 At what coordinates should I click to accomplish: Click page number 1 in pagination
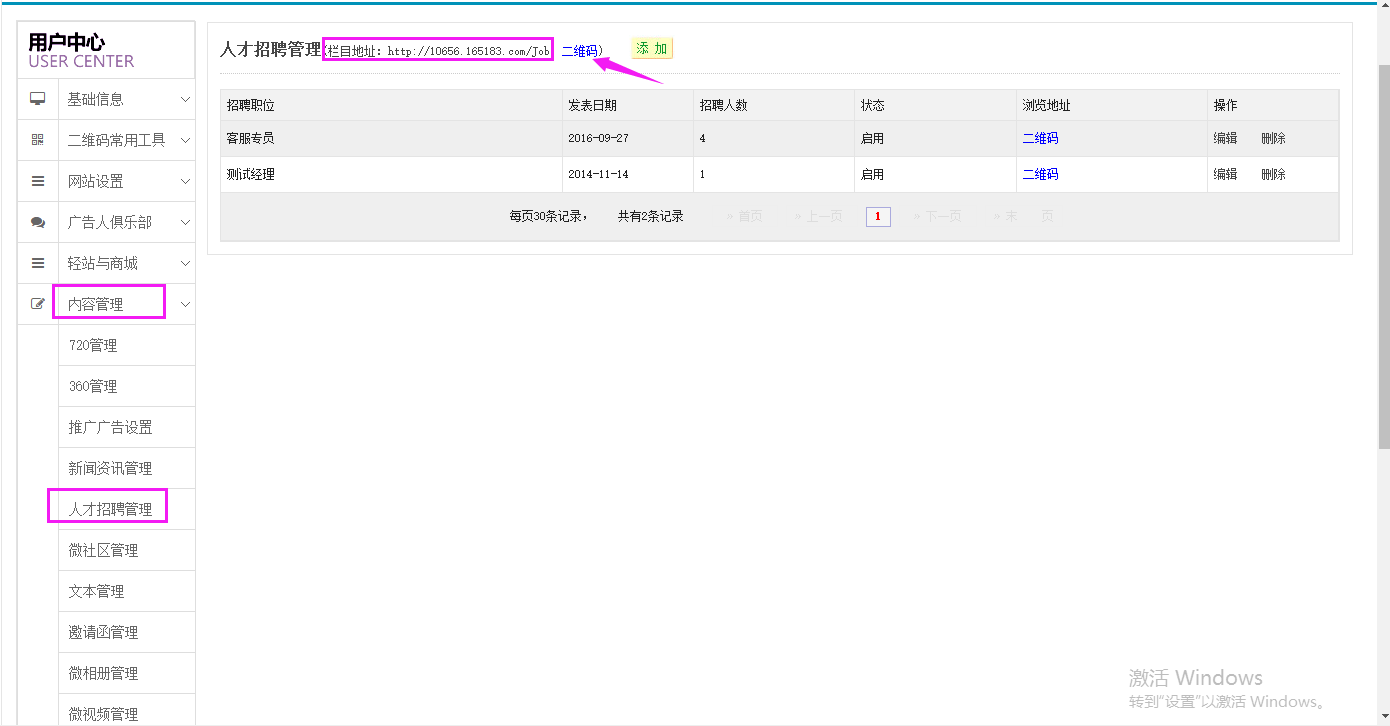[x=878, y=216]
